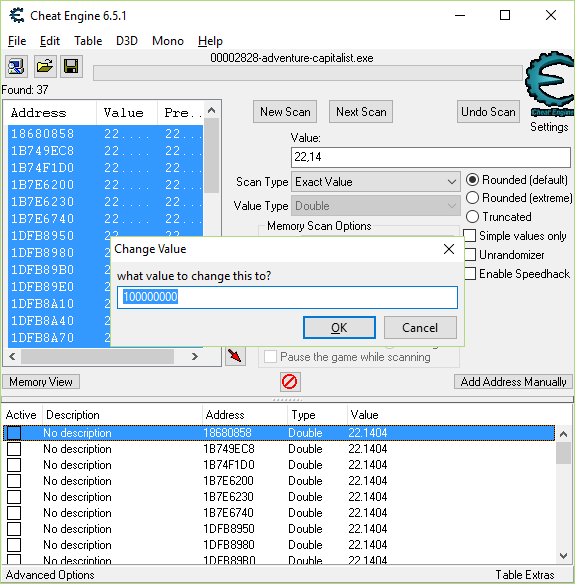Click the Type column header in address table
This screenshot has height=584, width=575.
[x=317, y=415]
